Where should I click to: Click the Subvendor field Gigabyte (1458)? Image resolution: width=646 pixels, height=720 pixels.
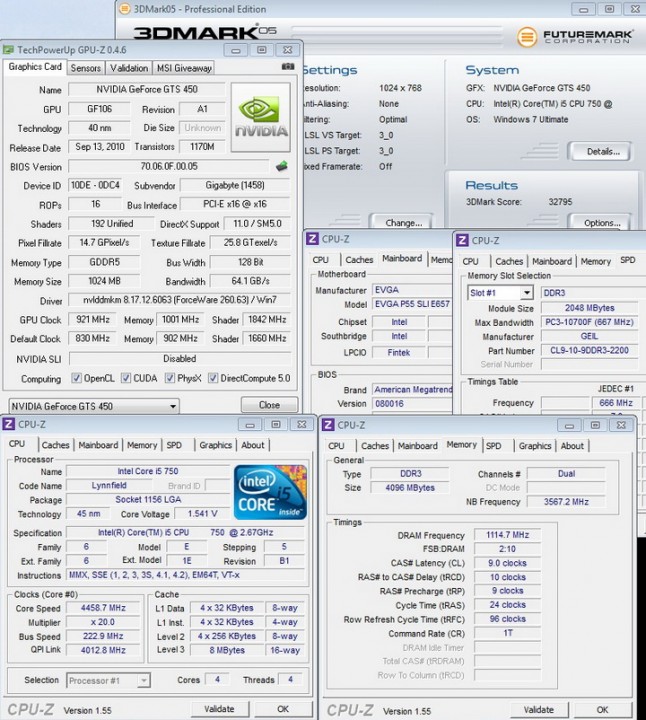pyautogui.click(x=235, y=186)
